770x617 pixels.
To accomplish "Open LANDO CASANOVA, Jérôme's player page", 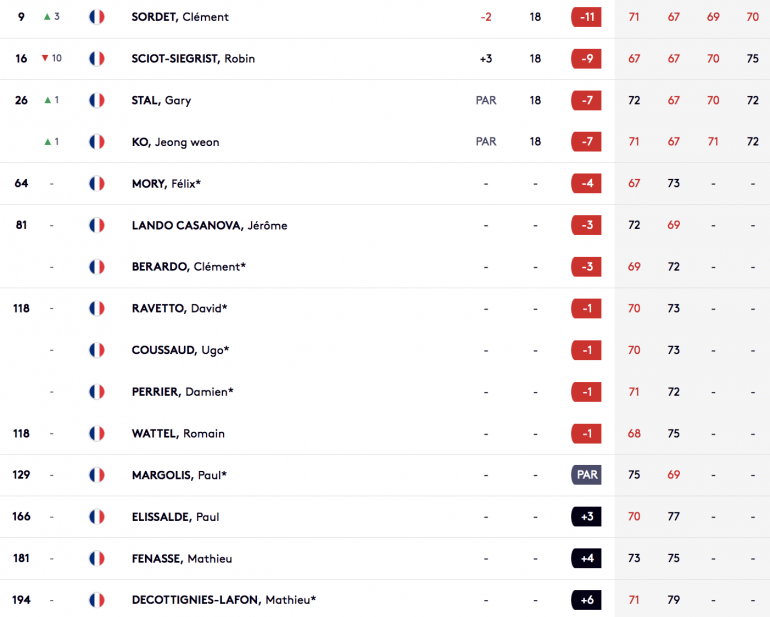I will click(209, 225).
